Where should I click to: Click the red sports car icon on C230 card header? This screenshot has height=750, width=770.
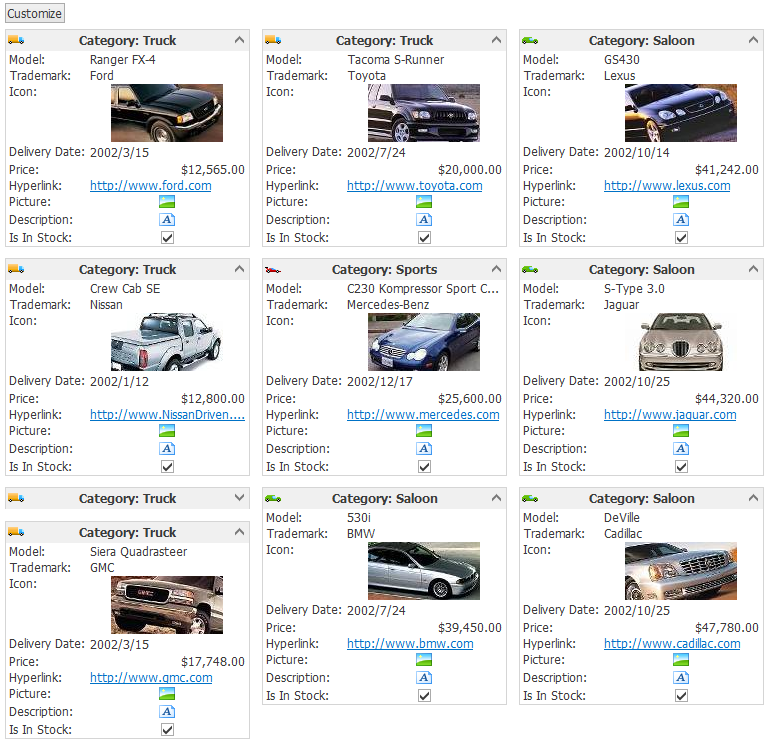click(x=273, y=270)
